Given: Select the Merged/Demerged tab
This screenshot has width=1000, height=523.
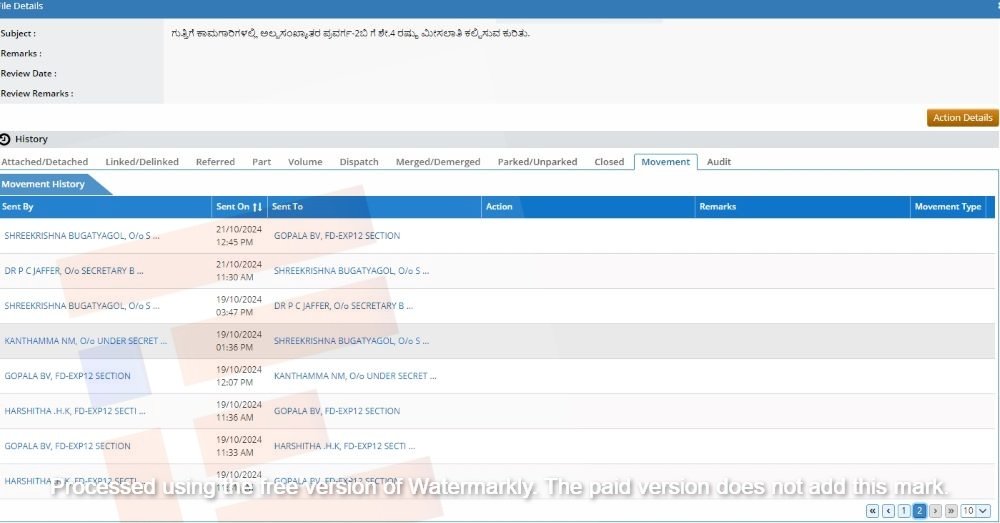Looking at the screenshot, I should (438, 162).
